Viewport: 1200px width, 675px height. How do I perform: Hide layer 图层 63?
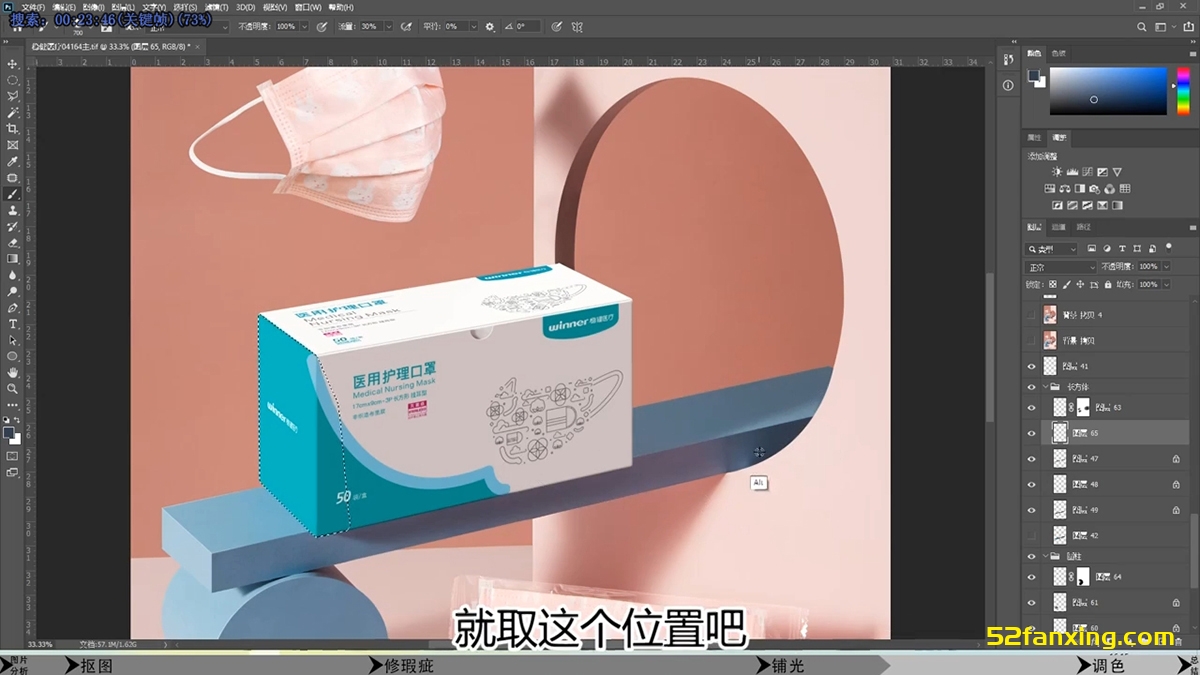click(x=1032, y=408)
